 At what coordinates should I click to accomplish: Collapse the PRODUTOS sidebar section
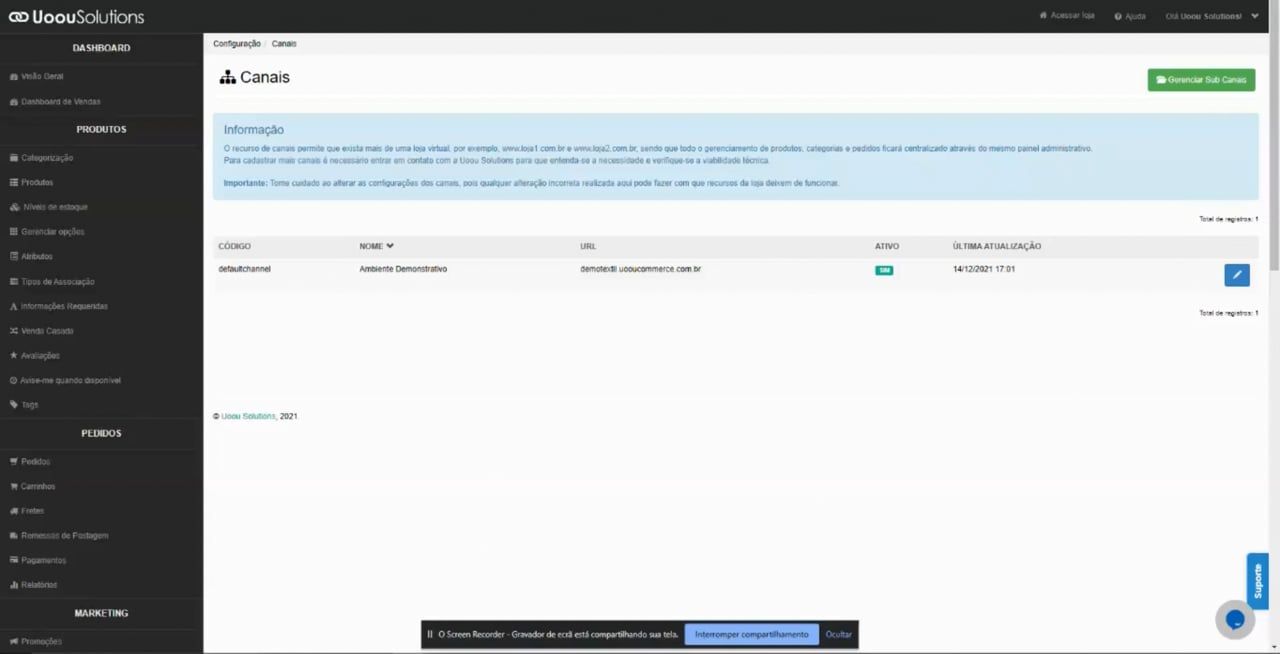click(x=100, y=129)
